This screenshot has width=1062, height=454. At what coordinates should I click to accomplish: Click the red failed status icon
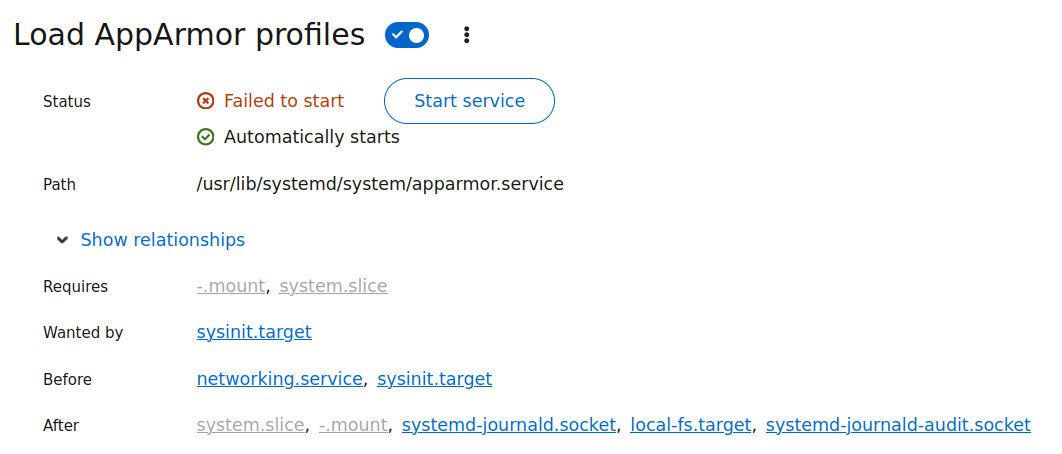coord(206,101)
